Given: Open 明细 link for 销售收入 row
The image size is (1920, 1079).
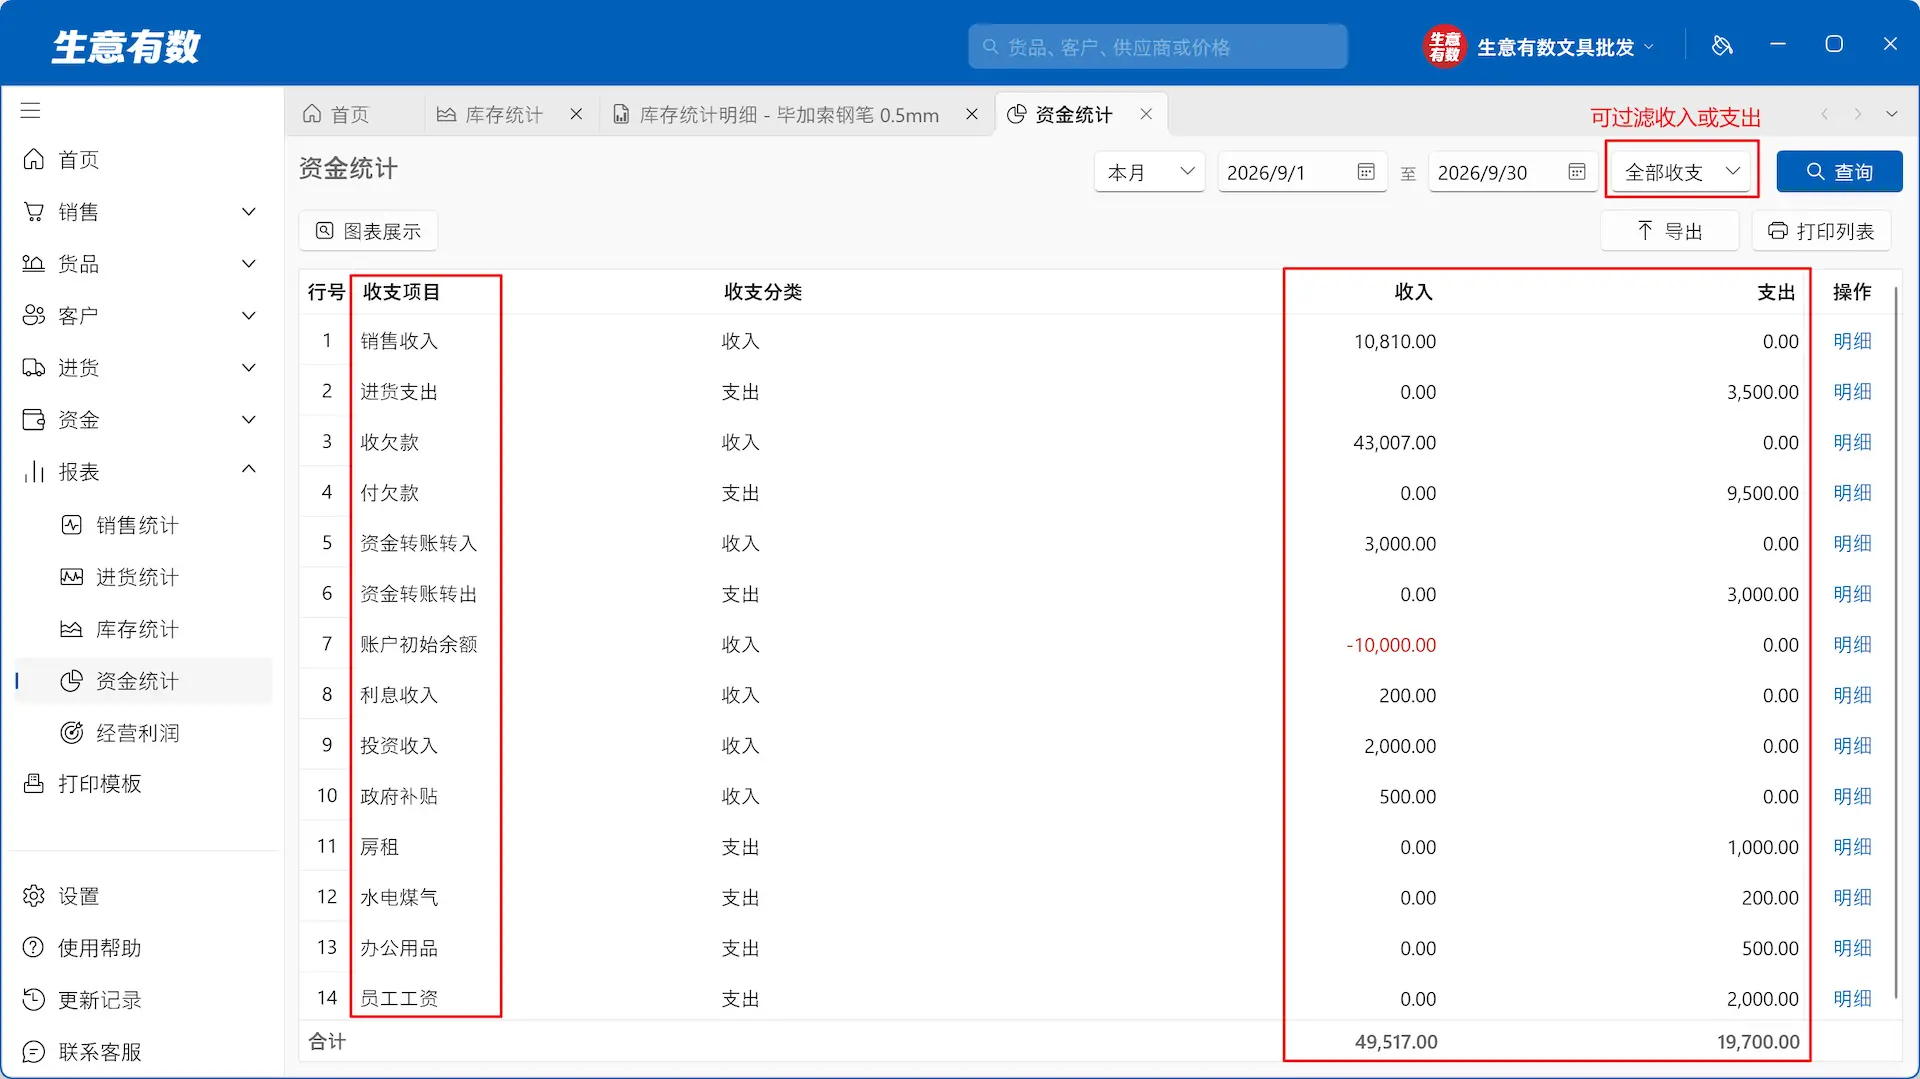Looking at the screenshot, I should point(1852,341).
